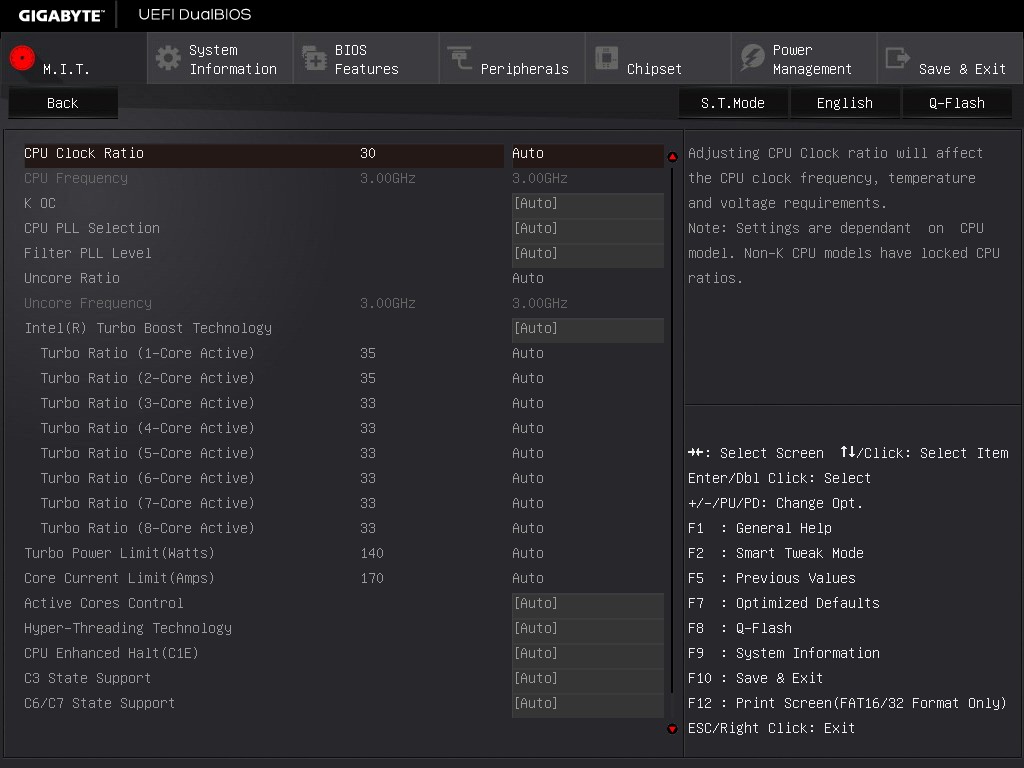Viewport: 1024px width, 768px height.
Task: Click the Peripherals tab icon
Action: (460, 58)
